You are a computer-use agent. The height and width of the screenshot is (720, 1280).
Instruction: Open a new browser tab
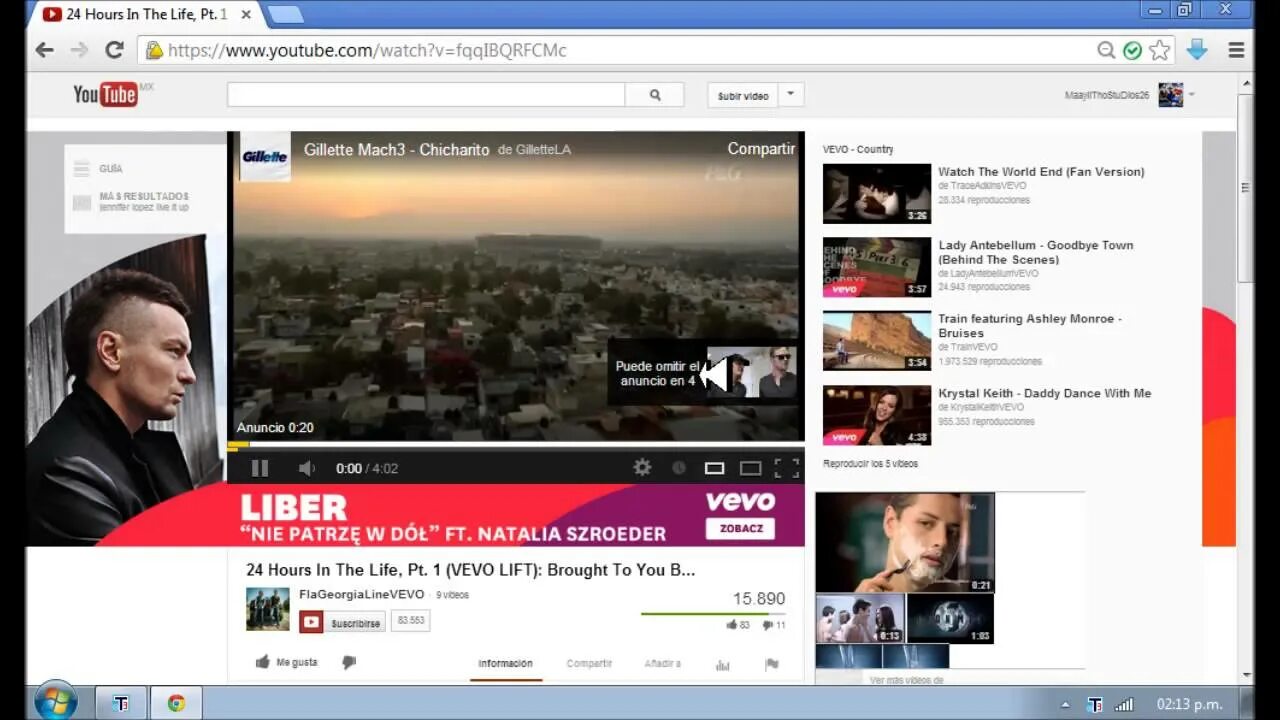pyautogui.click(x=285, y=14)
